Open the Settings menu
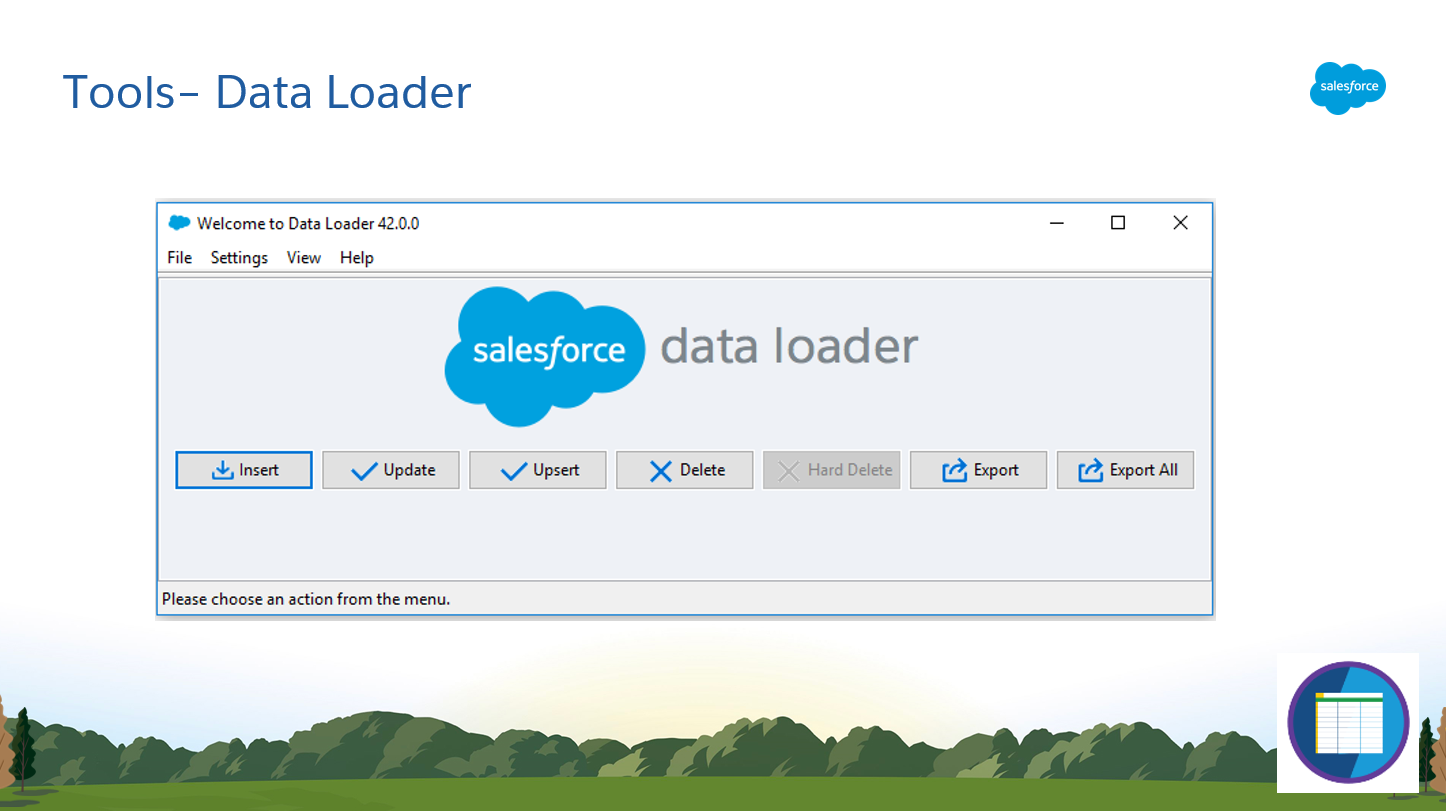 (x=239, y=258)
